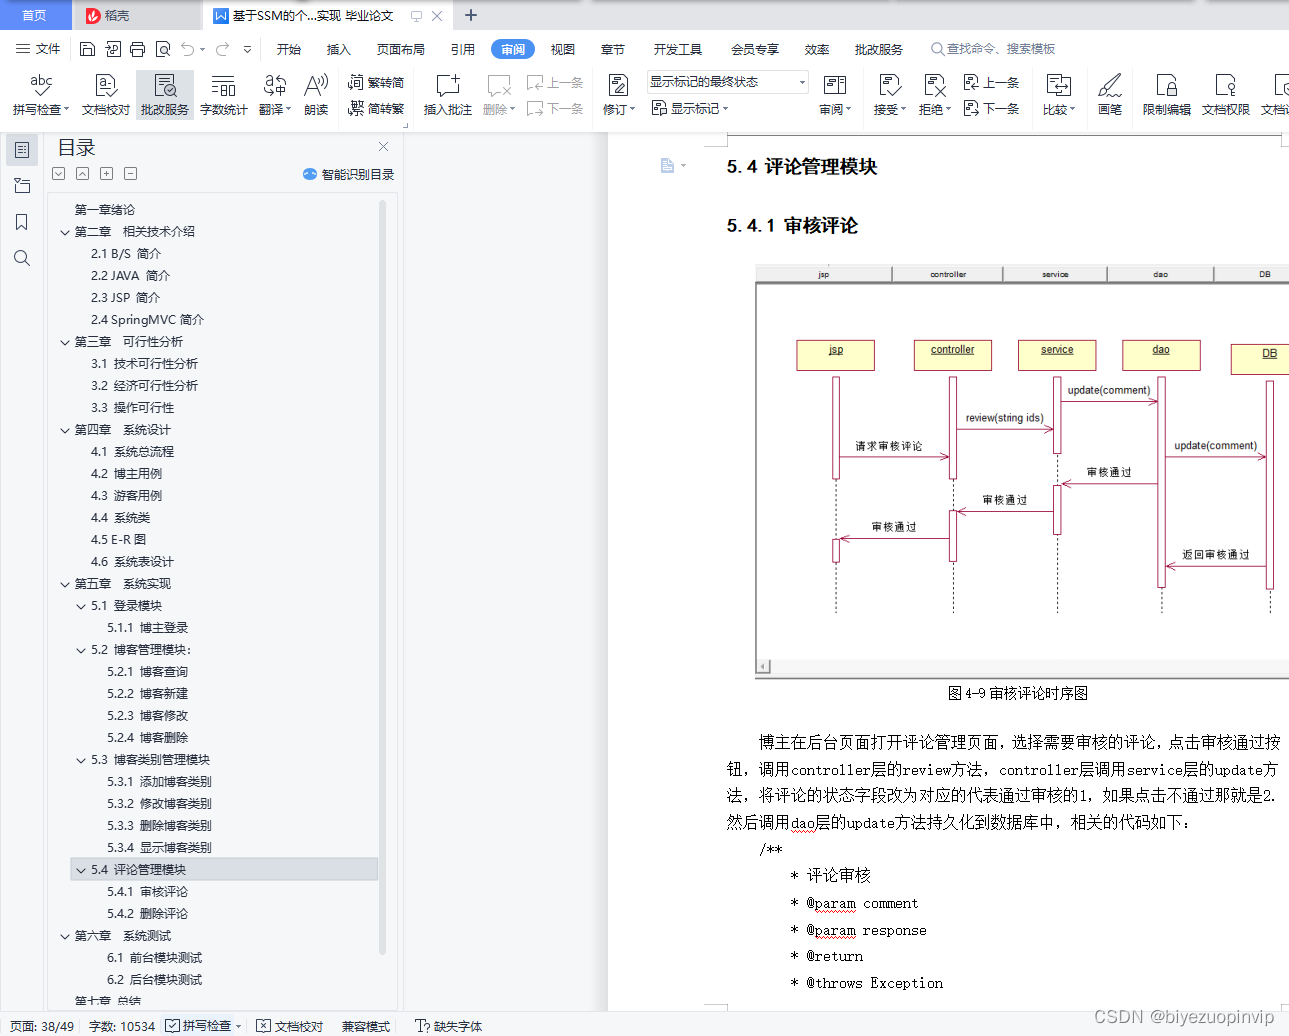Click 文档校对 in the status bar
This screenshot has height=1036, width=1289.
tap(289, 1026)
